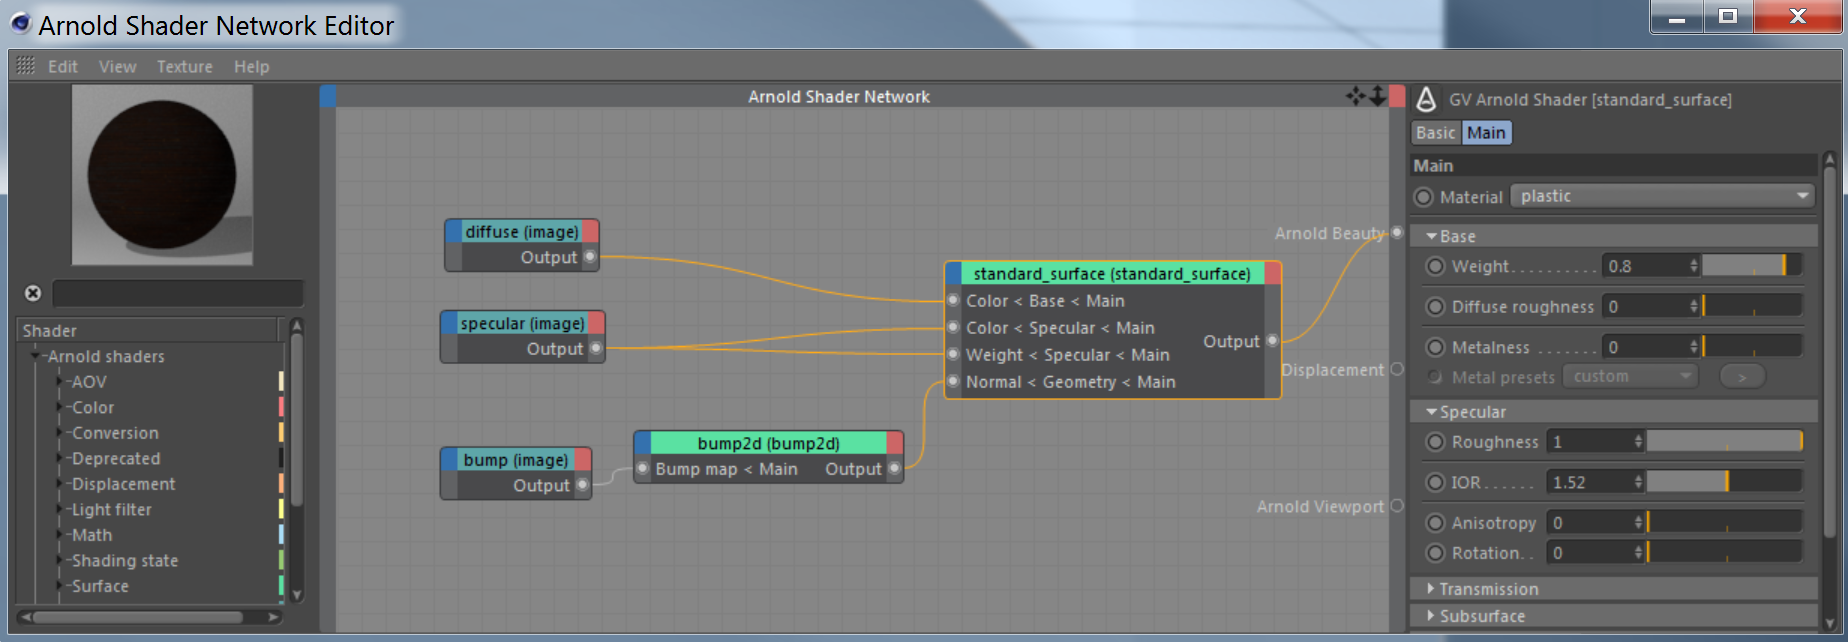Clear the shader search with the X icon
The width and height of the screenshot is (1848, 642).
tap(33, 293)
